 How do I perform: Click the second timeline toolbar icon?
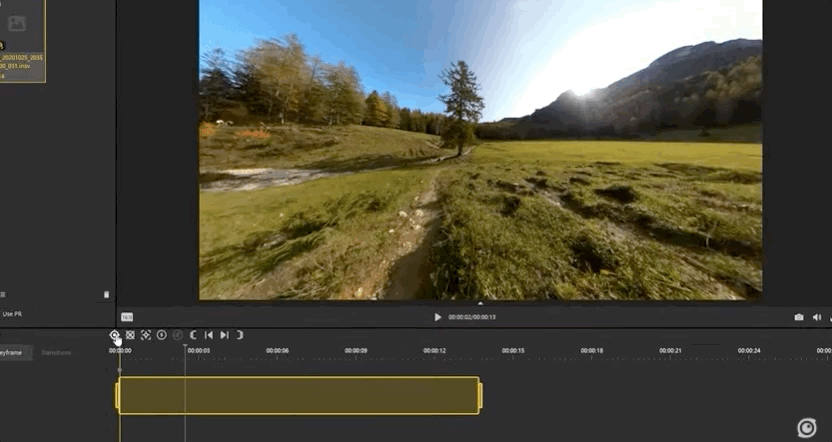tap(130, 335)
